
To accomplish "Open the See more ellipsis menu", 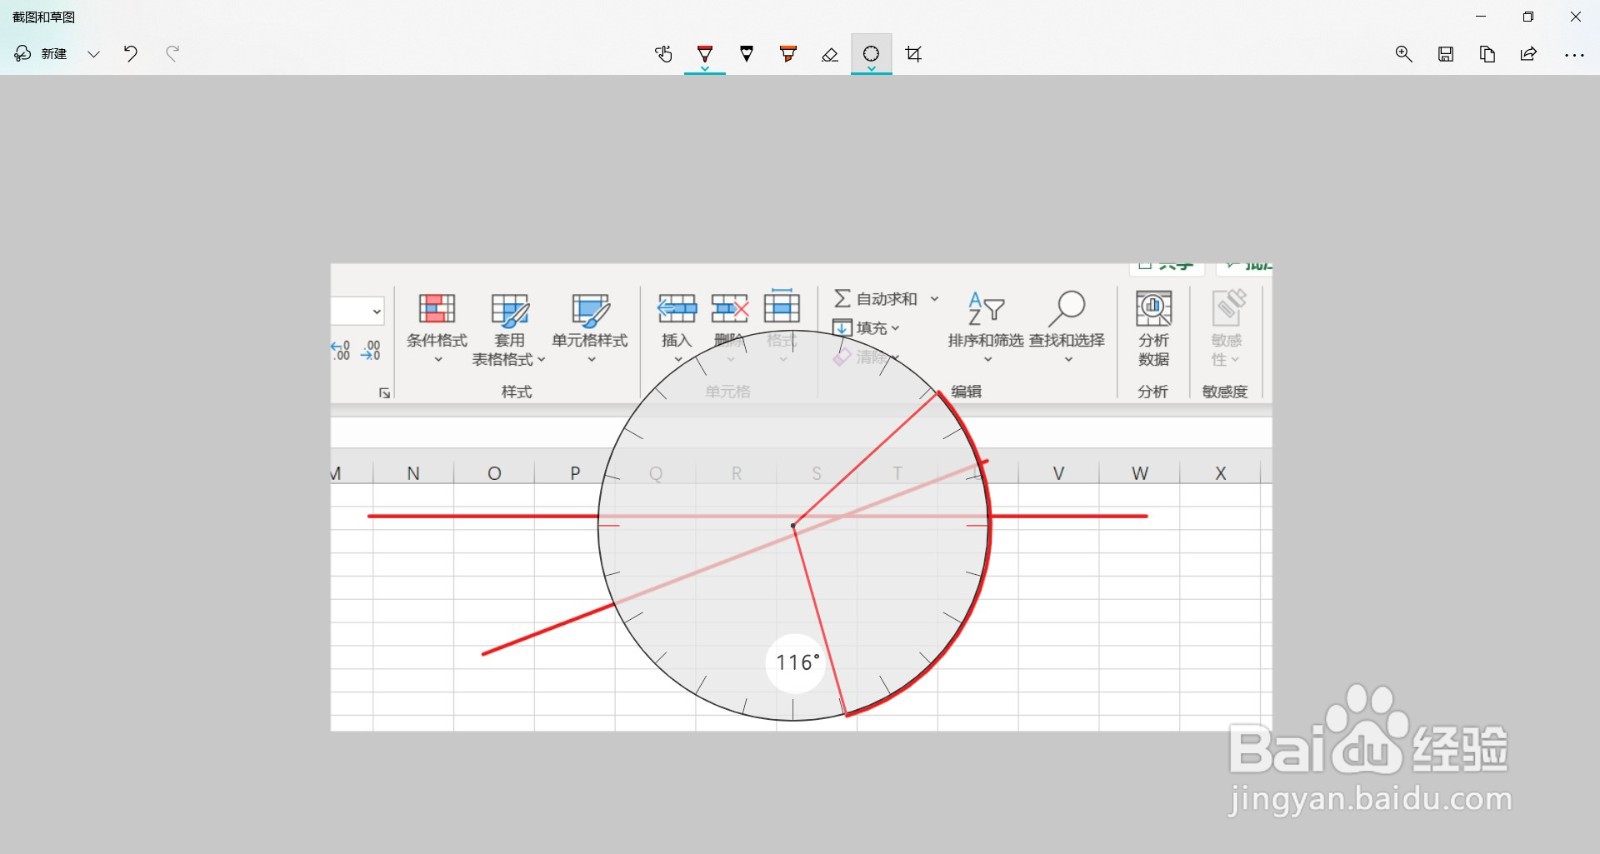I will [x=1574, y=55].
